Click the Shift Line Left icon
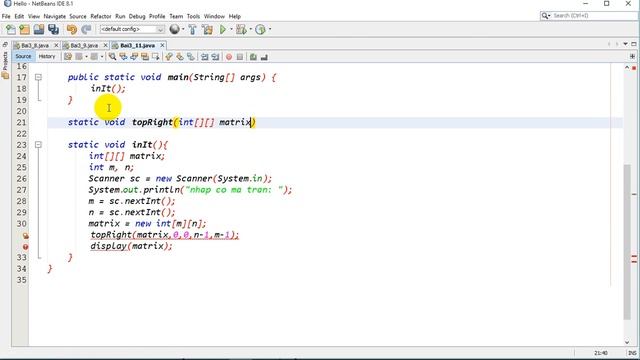 coord(204,57)
